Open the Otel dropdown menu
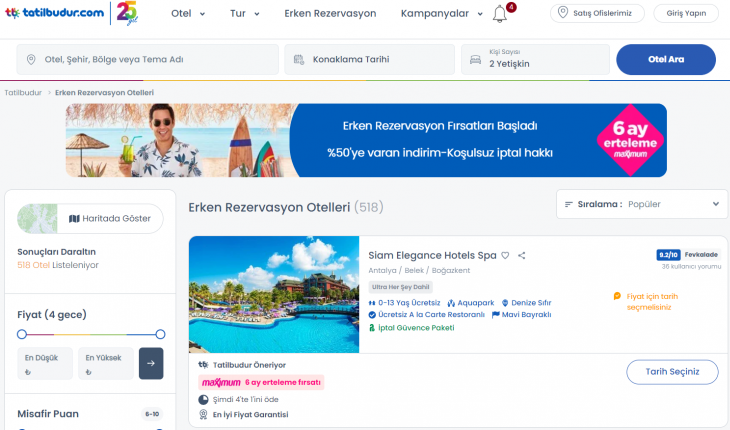730x430 pixels. click(188, 14)
